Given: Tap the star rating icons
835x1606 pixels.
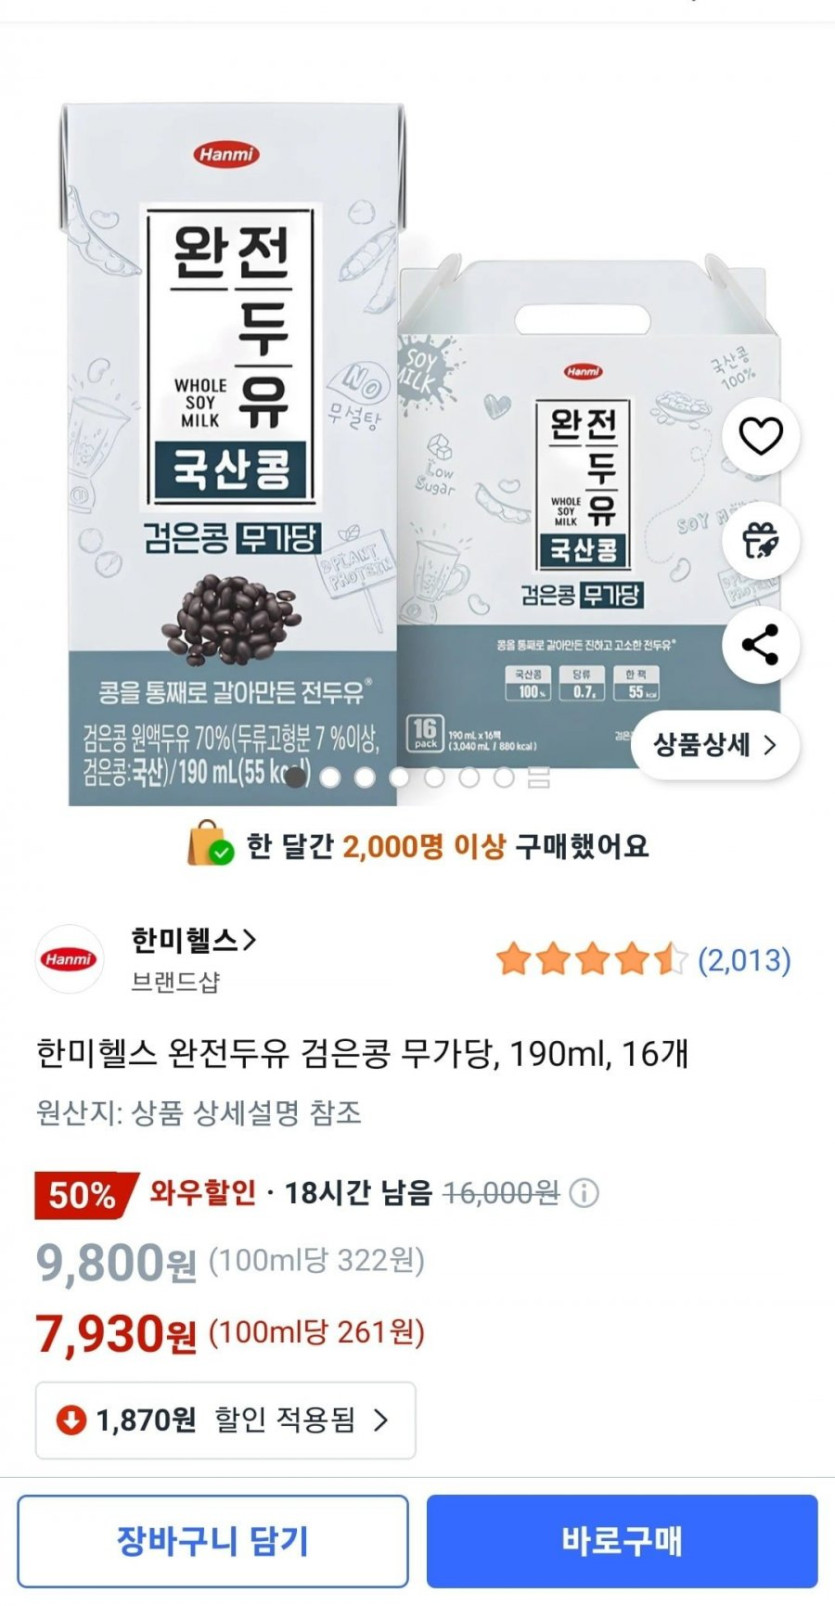Looking at the screenshot, I should 592,960.
